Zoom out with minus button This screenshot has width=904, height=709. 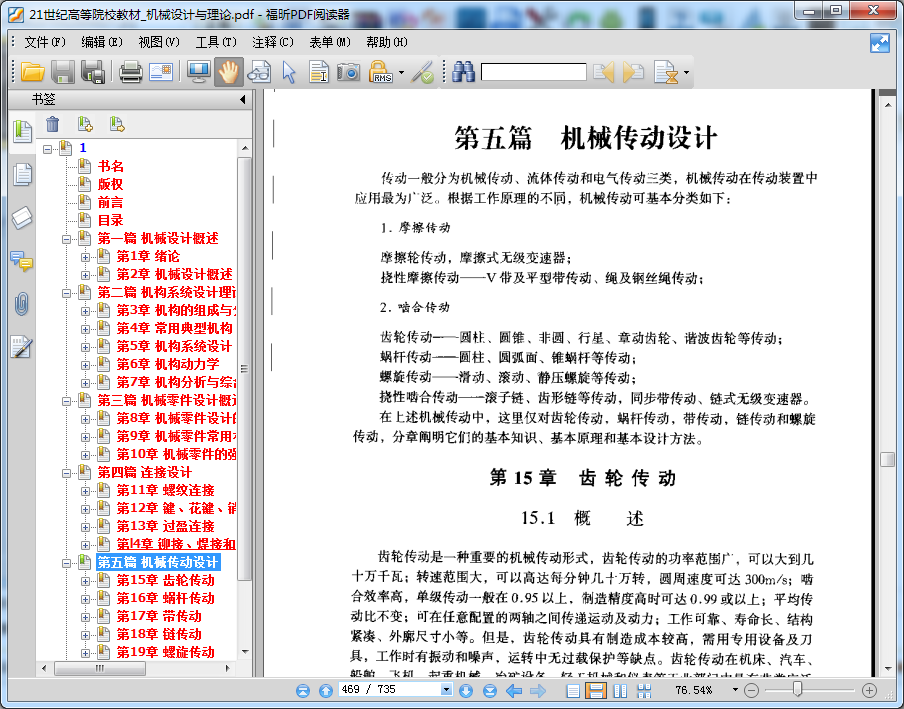pos(751,690)
